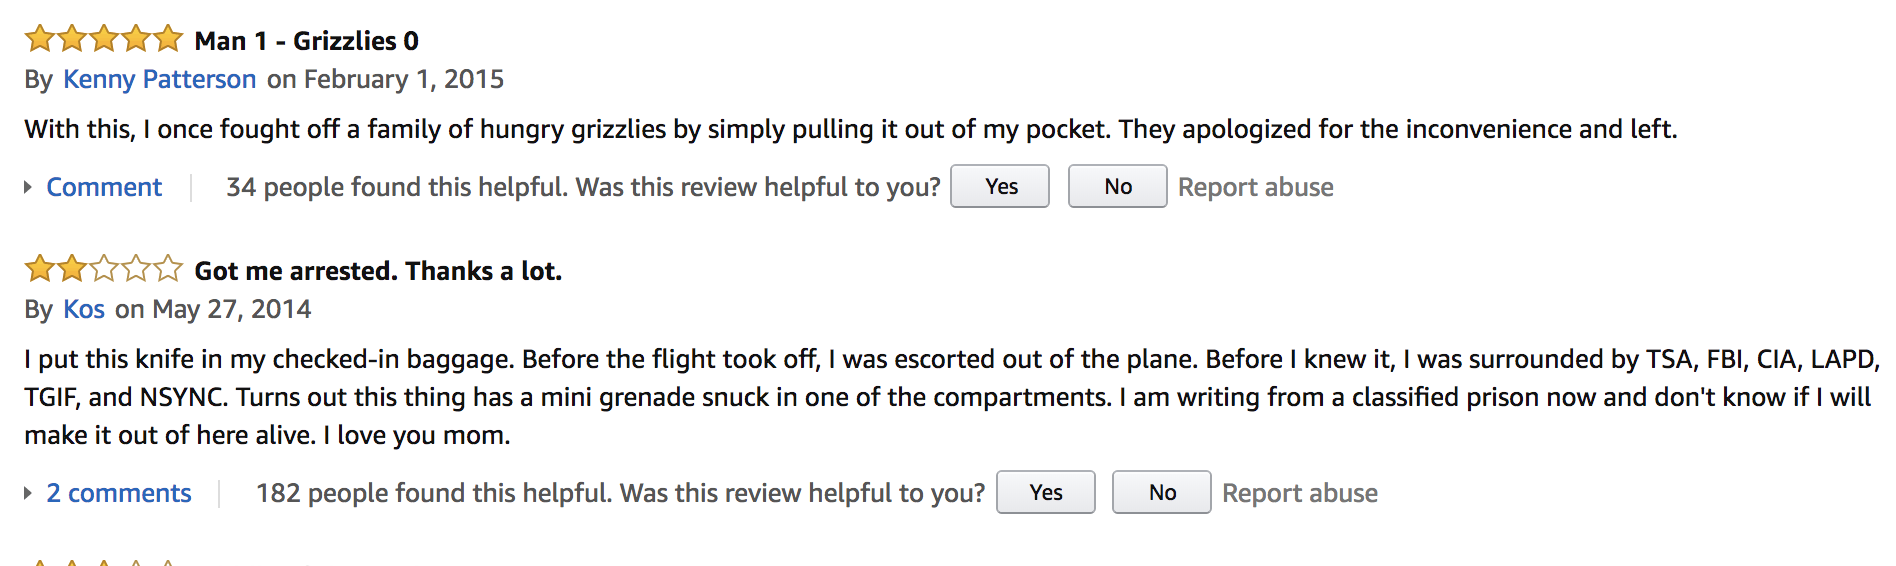Open the 'Got me arrested. Thanks a lot.' title

click(x=378, y=271)
